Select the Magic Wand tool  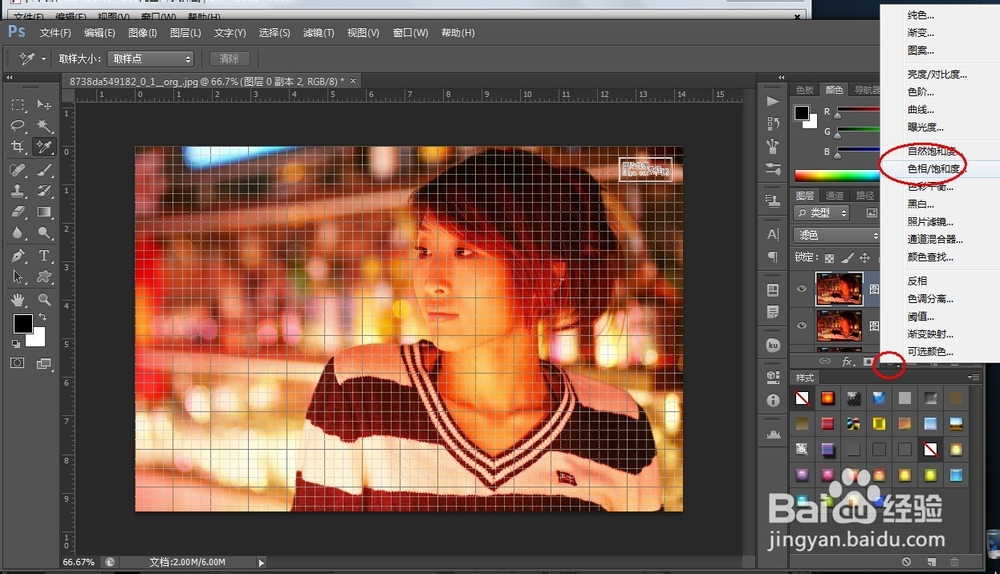pos(44,125)
